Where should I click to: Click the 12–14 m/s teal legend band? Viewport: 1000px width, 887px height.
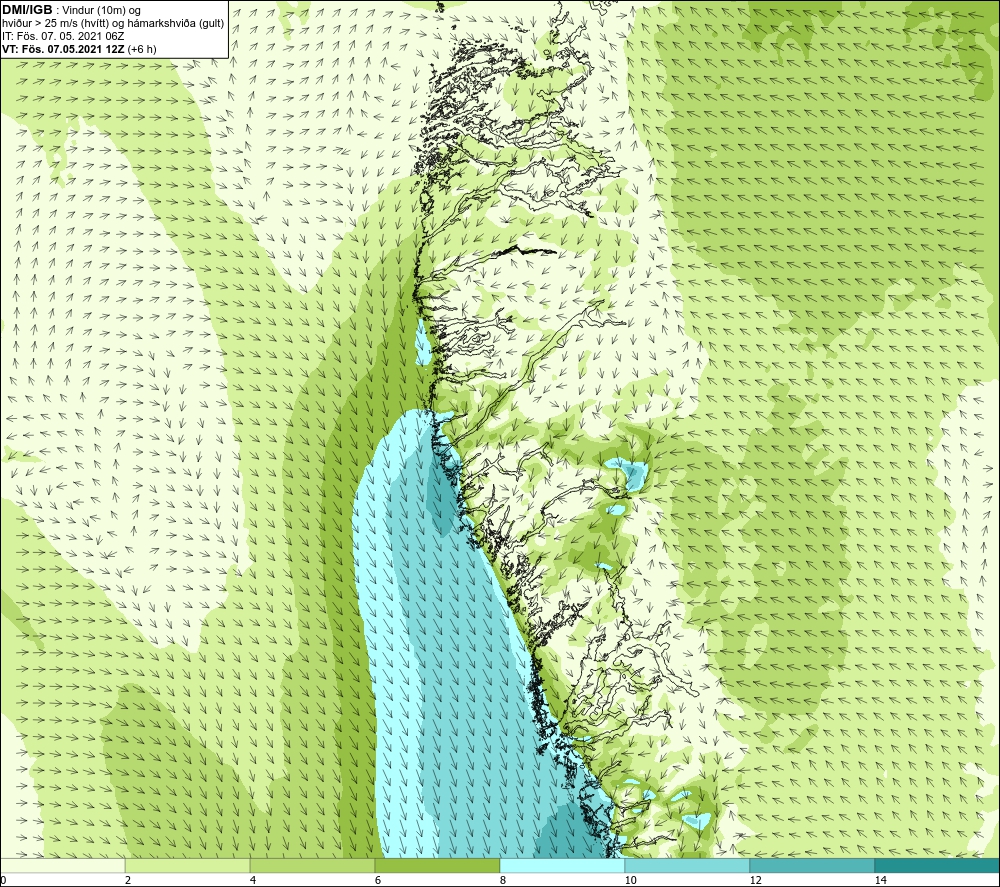812,865
